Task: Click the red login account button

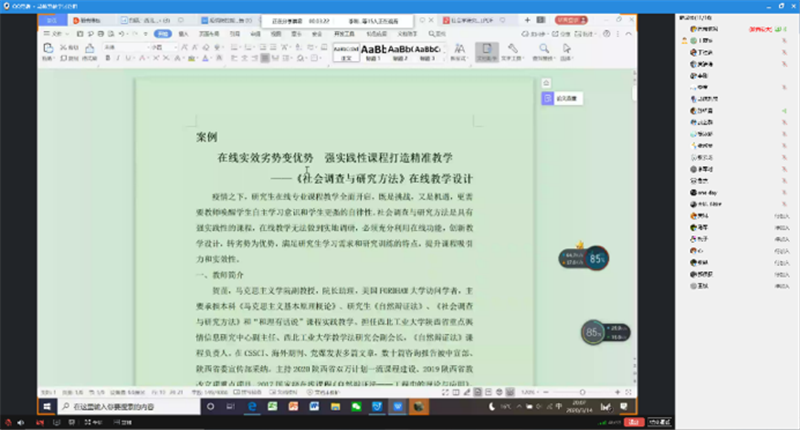Action: 571,20
